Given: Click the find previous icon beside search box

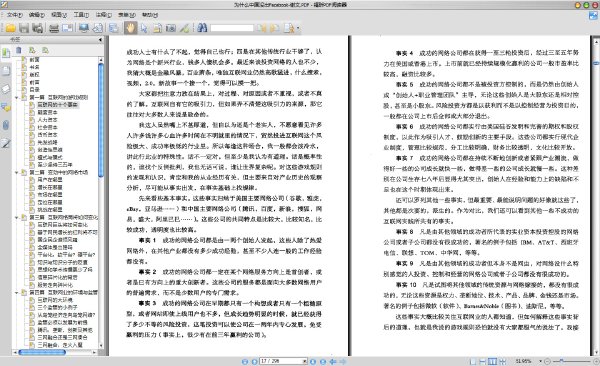Looking at the screenshot, I should point(261,28).
